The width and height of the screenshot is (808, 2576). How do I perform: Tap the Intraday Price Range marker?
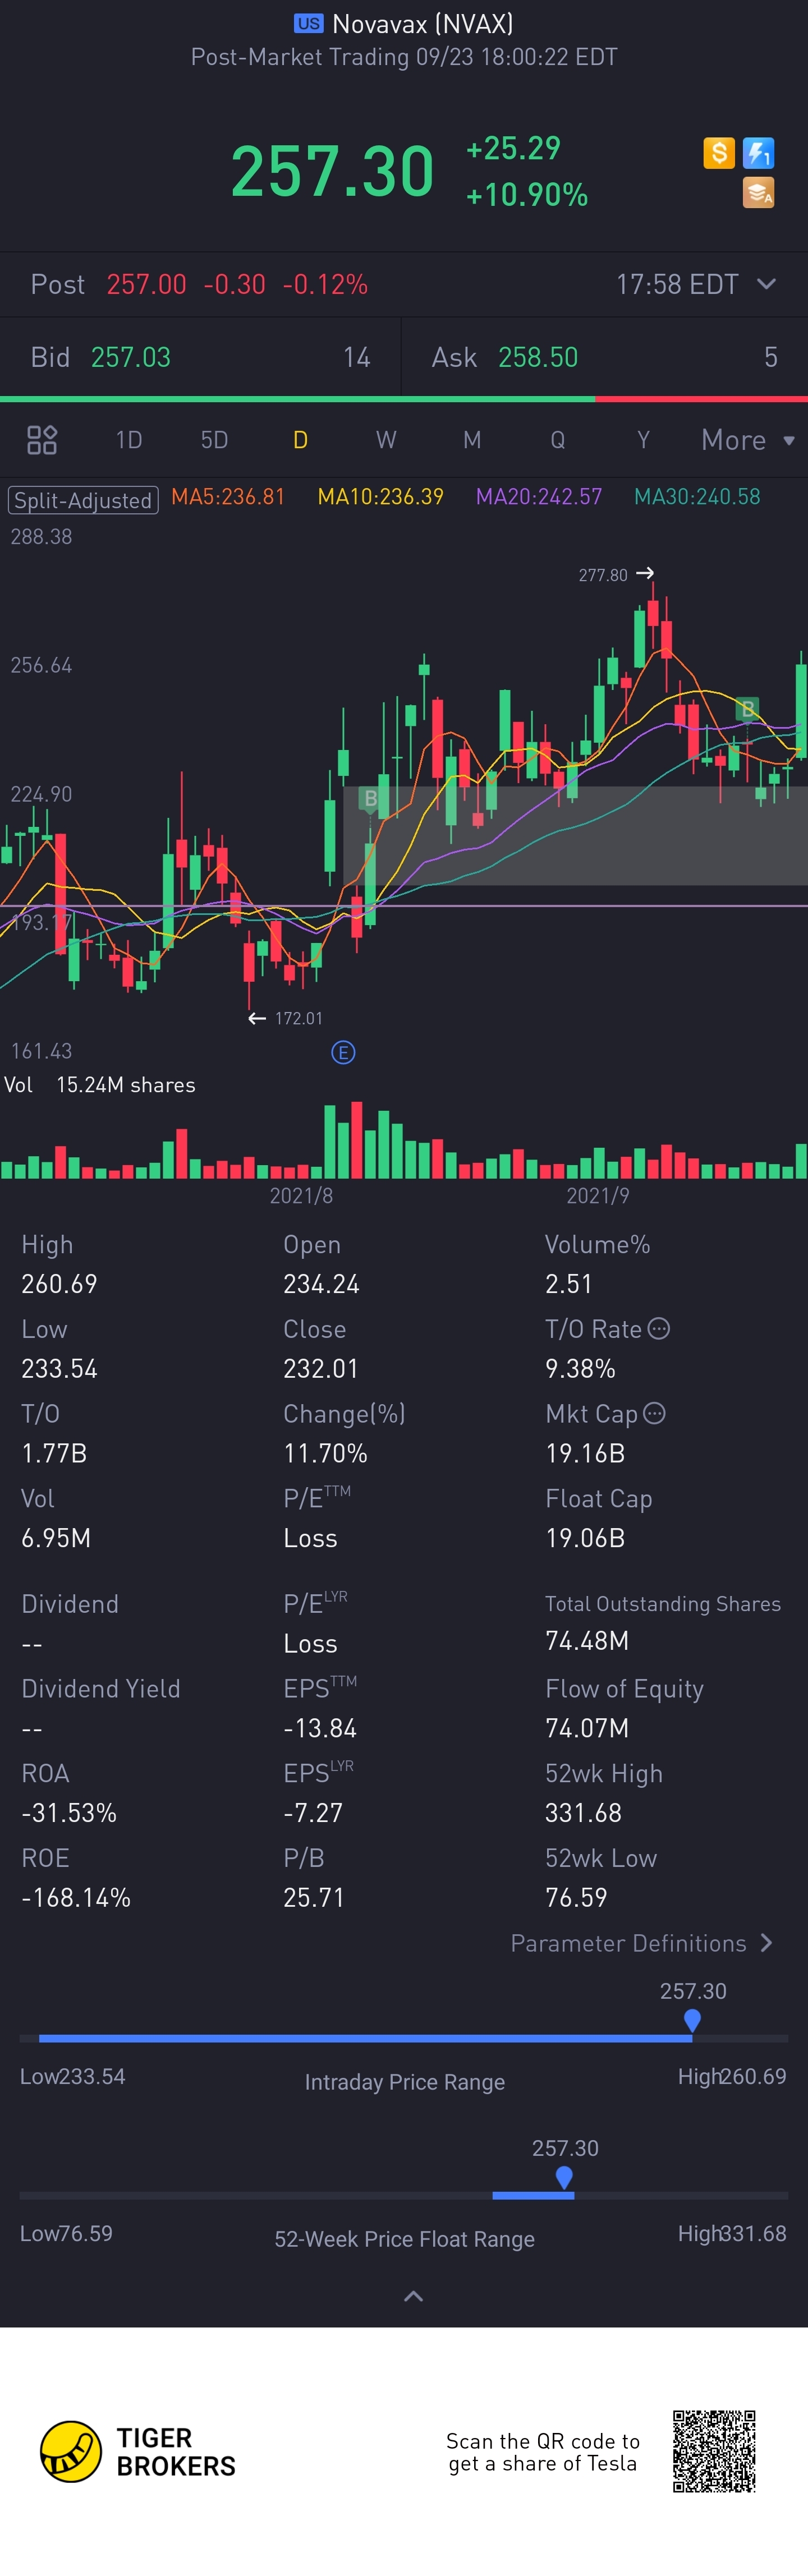[x=692, y=2021]
